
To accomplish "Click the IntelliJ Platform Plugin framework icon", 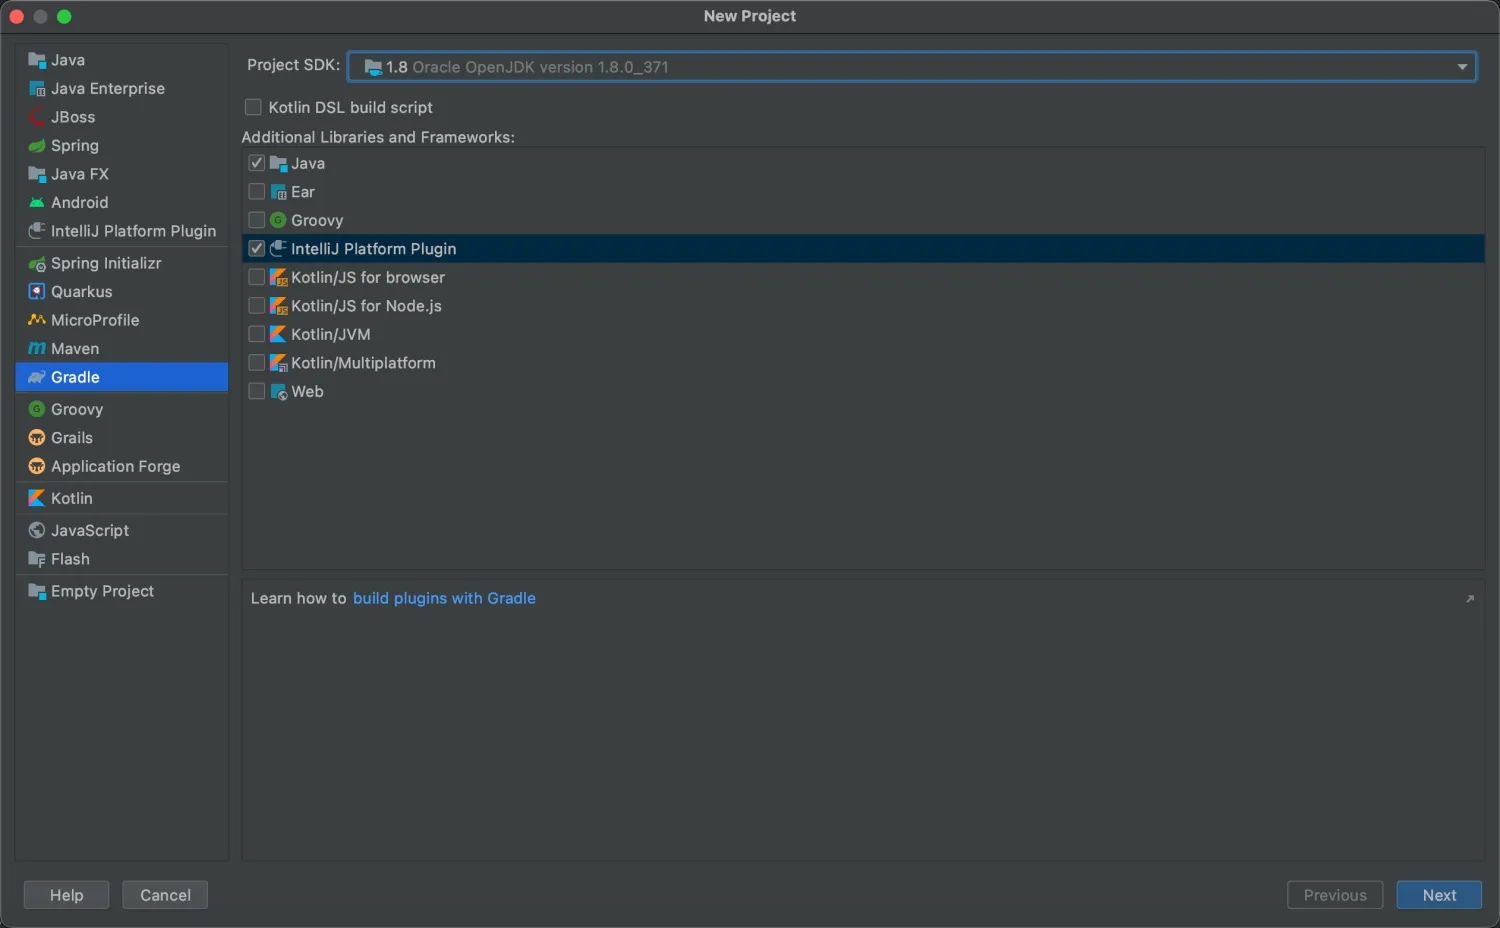I will click(x=279, y=248).
